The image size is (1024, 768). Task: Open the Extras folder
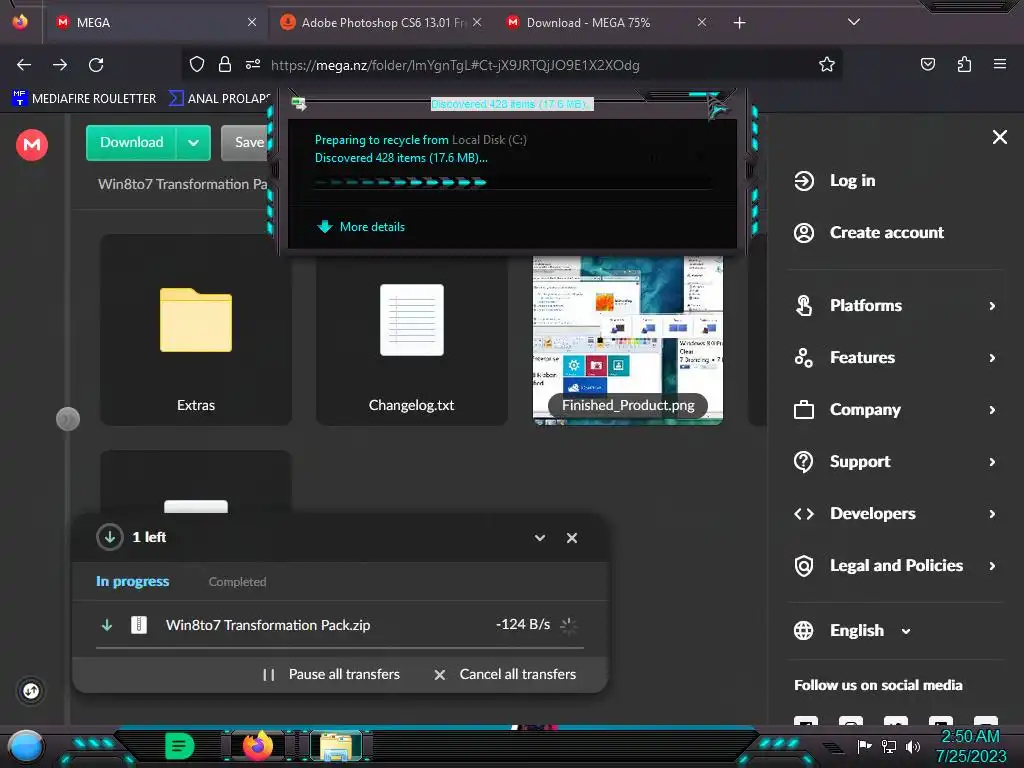pos(196,330)
